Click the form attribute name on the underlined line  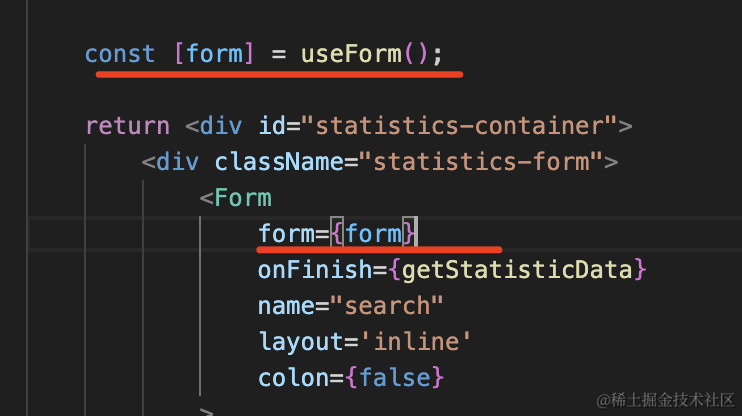(286, 234)
